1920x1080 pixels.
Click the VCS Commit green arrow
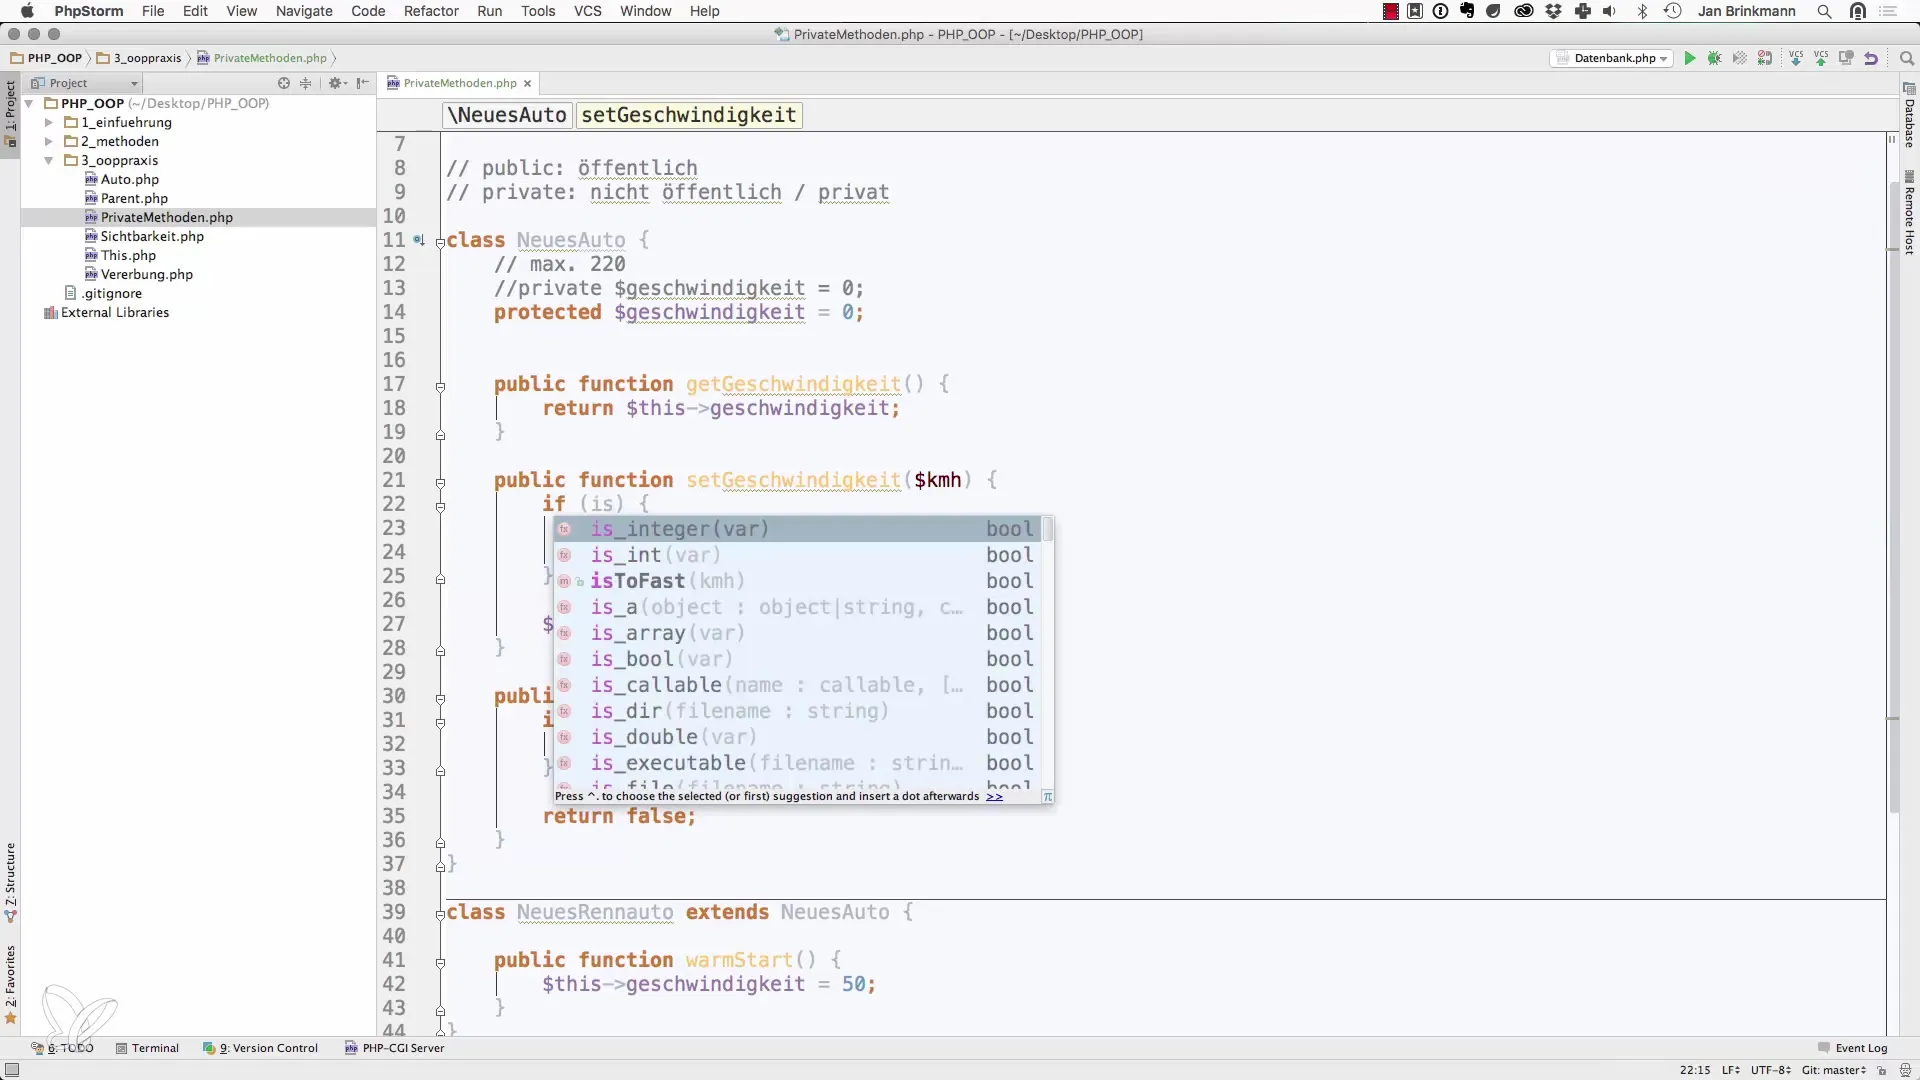1821,58
